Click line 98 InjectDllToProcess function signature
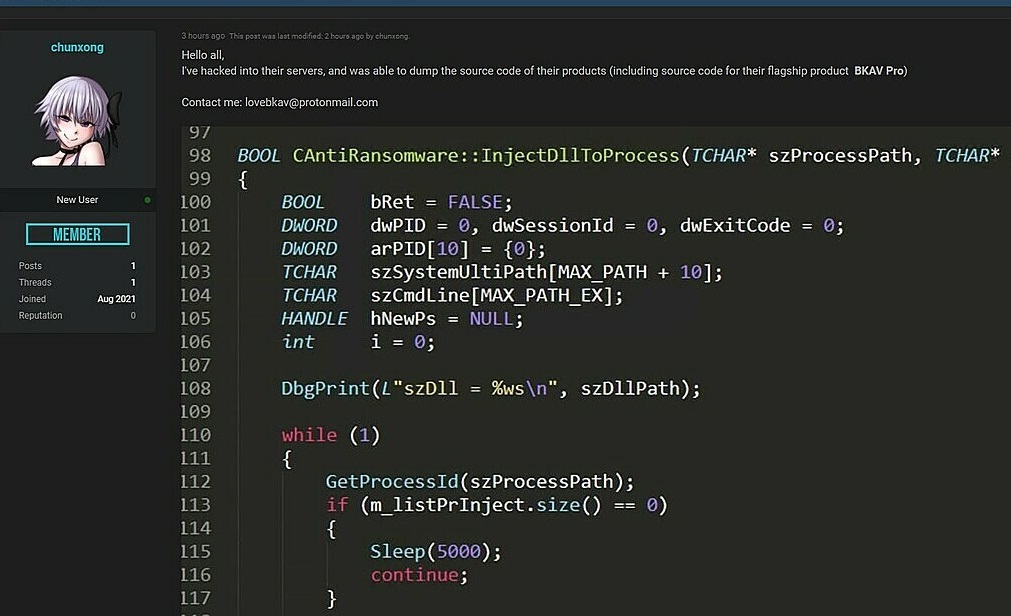This screenshot has width=1011, height=616. click(x=618, y=155)
